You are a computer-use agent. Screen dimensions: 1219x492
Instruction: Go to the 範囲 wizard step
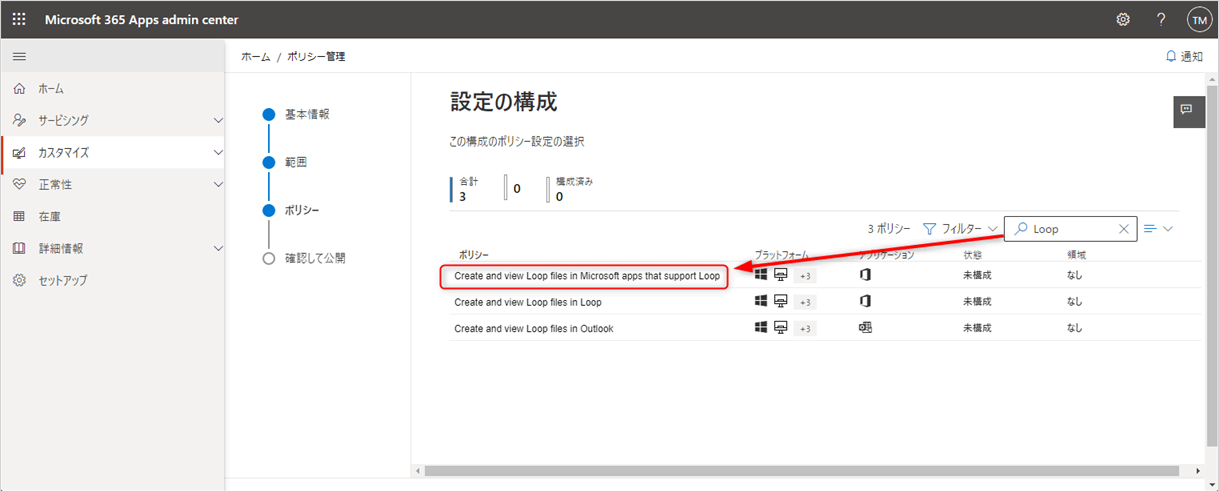coord(296,162)
